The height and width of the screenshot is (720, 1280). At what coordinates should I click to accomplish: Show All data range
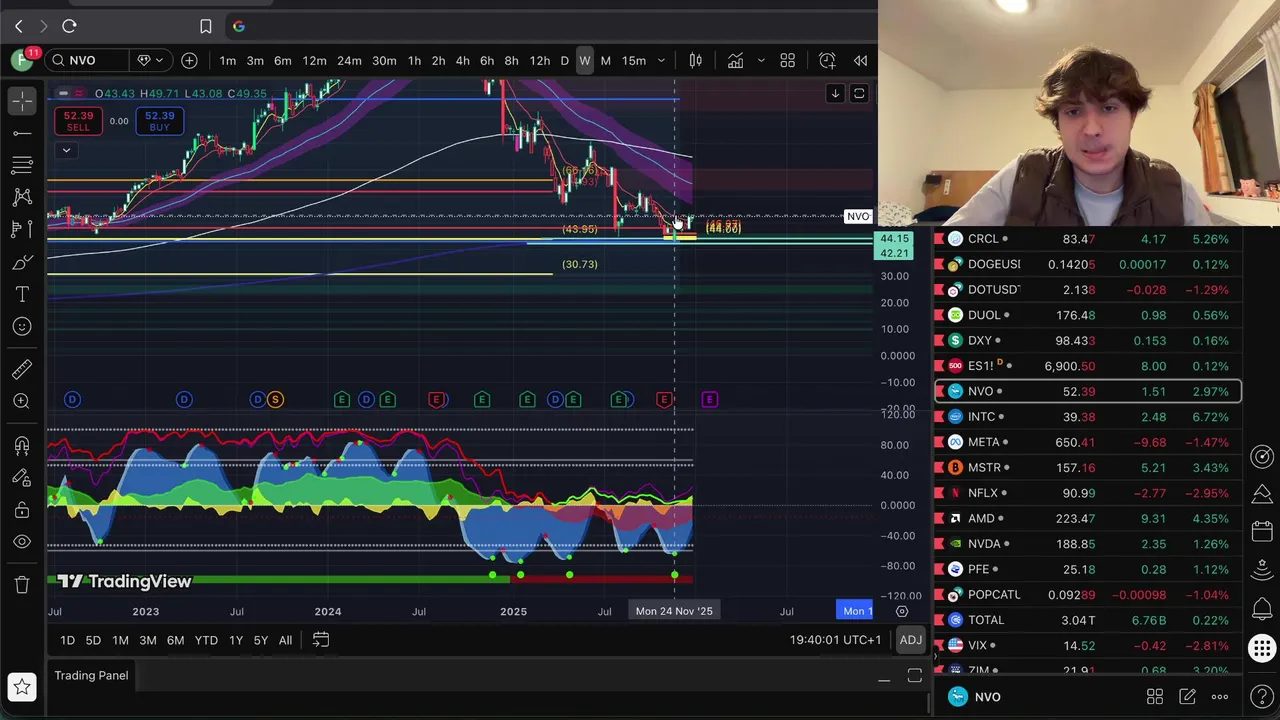click(285, 640)
